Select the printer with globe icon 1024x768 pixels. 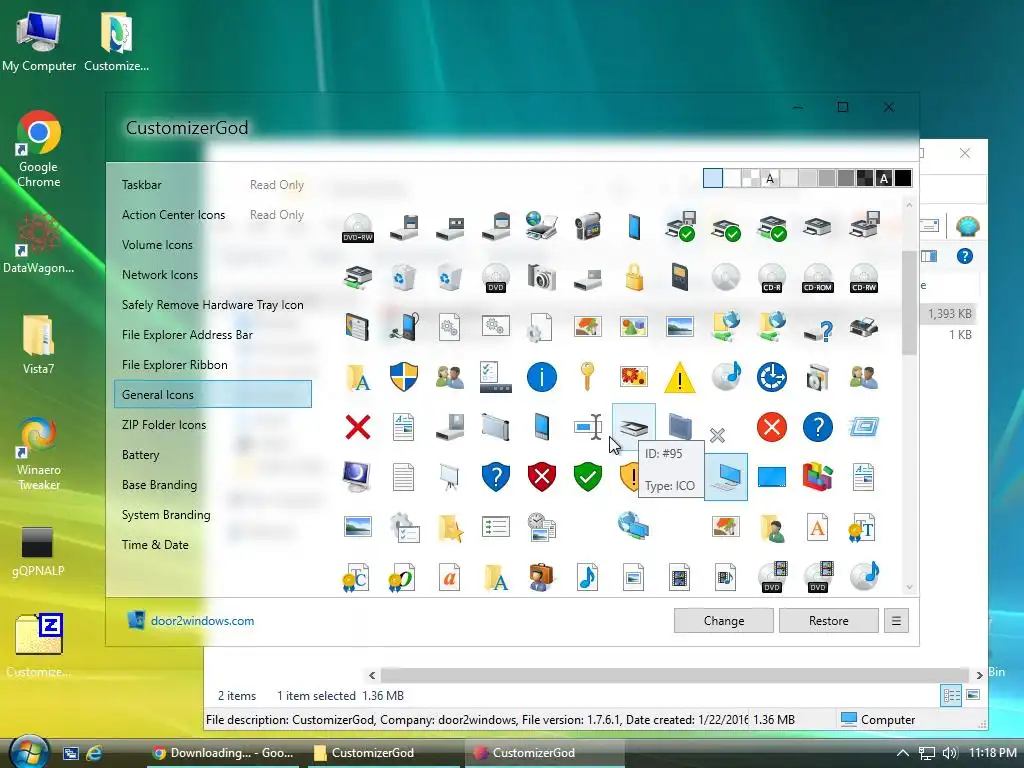541,226
